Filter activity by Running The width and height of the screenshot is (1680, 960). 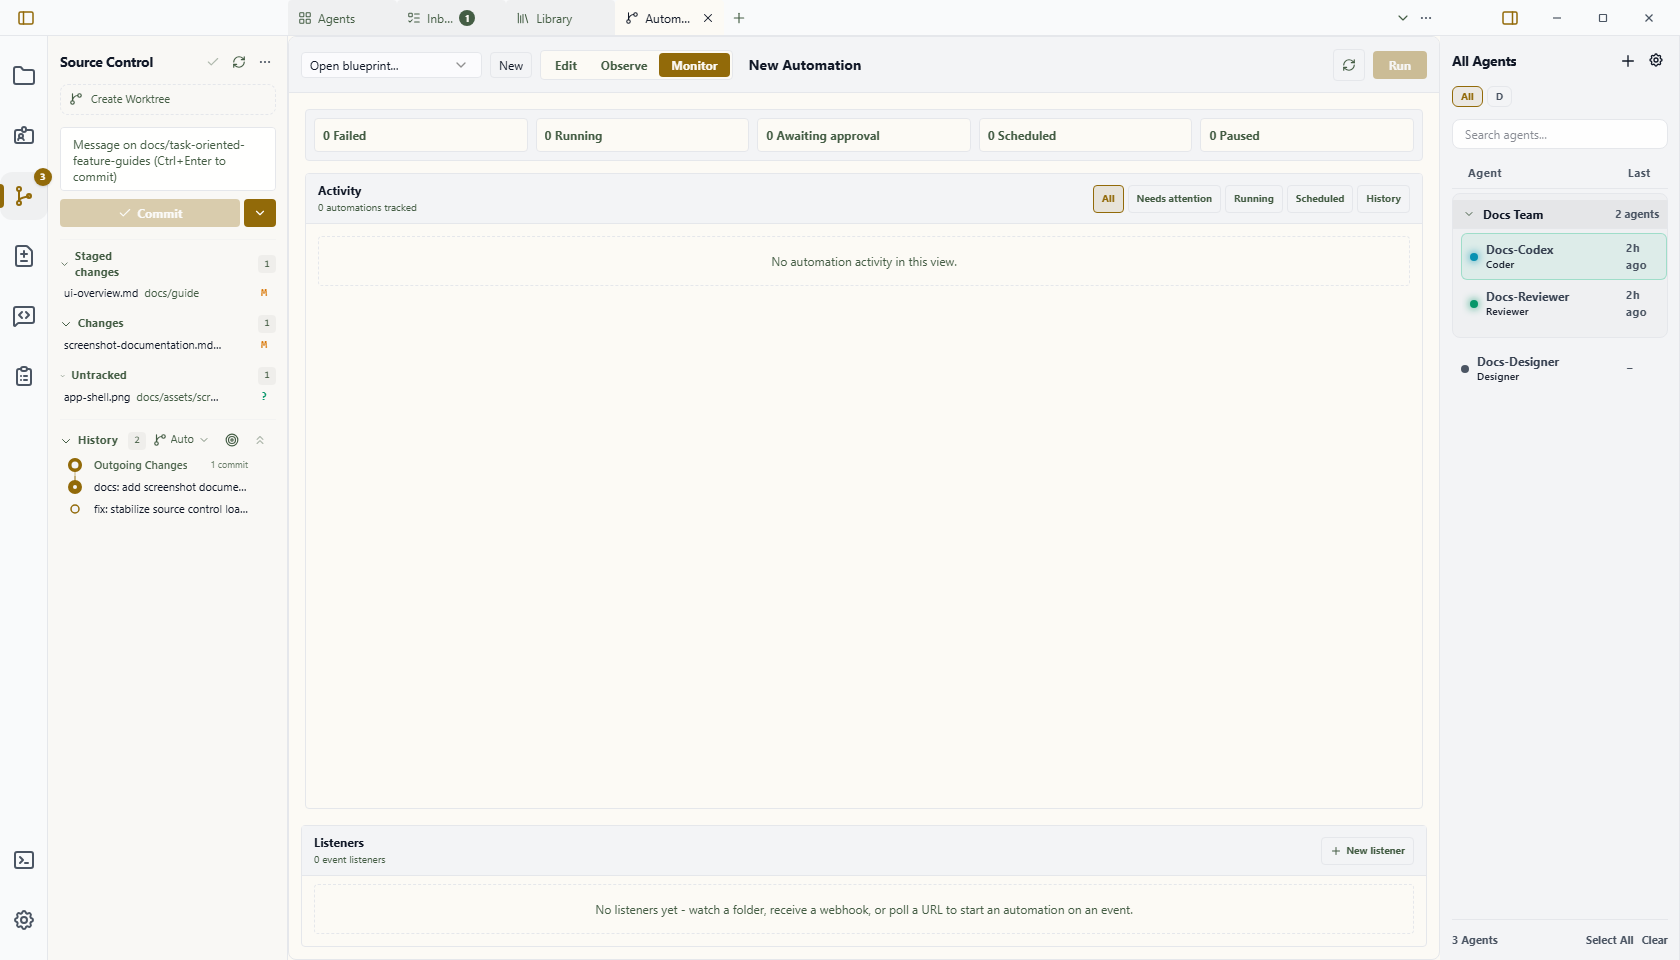pos(1254,199)
